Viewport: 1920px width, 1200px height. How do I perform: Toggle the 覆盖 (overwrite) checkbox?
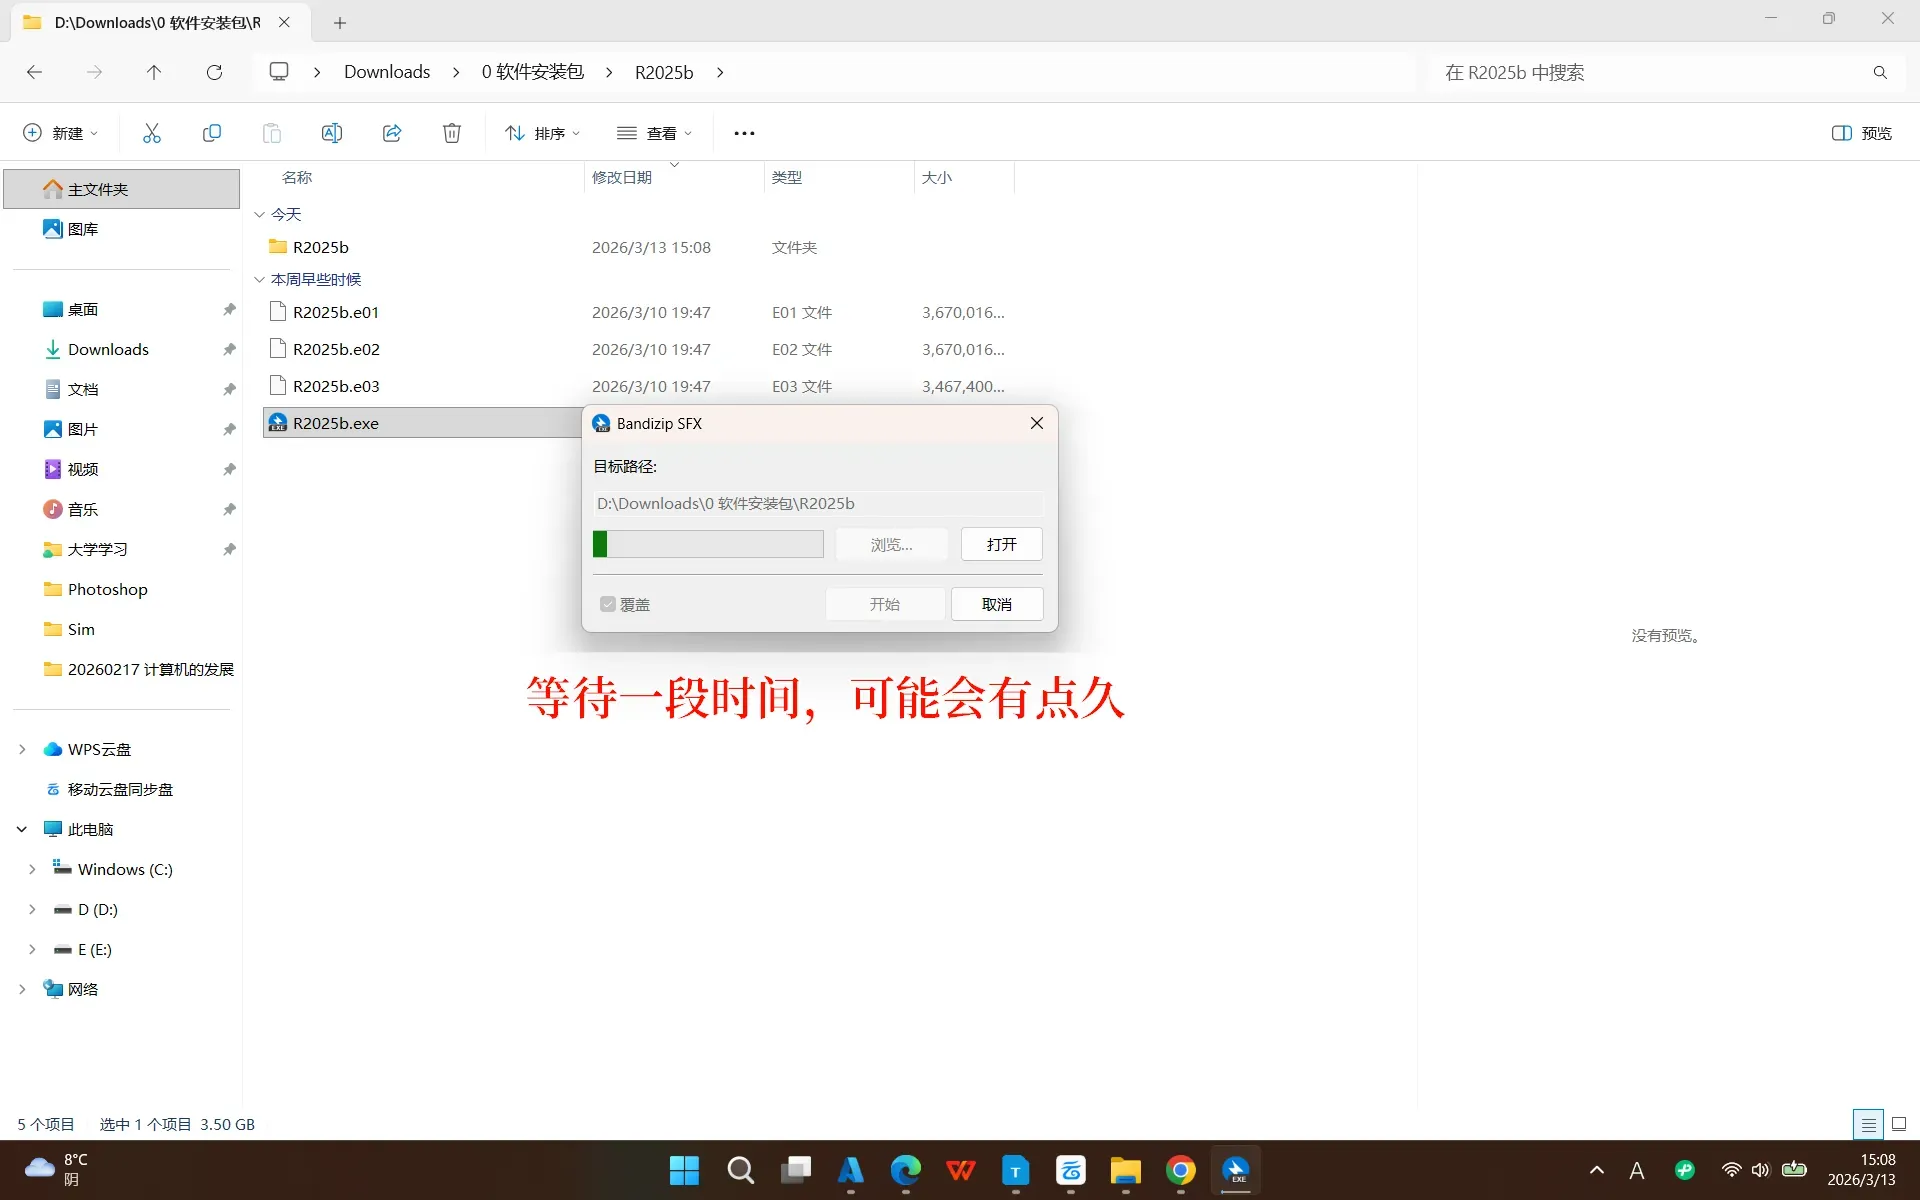pos(608,604)
